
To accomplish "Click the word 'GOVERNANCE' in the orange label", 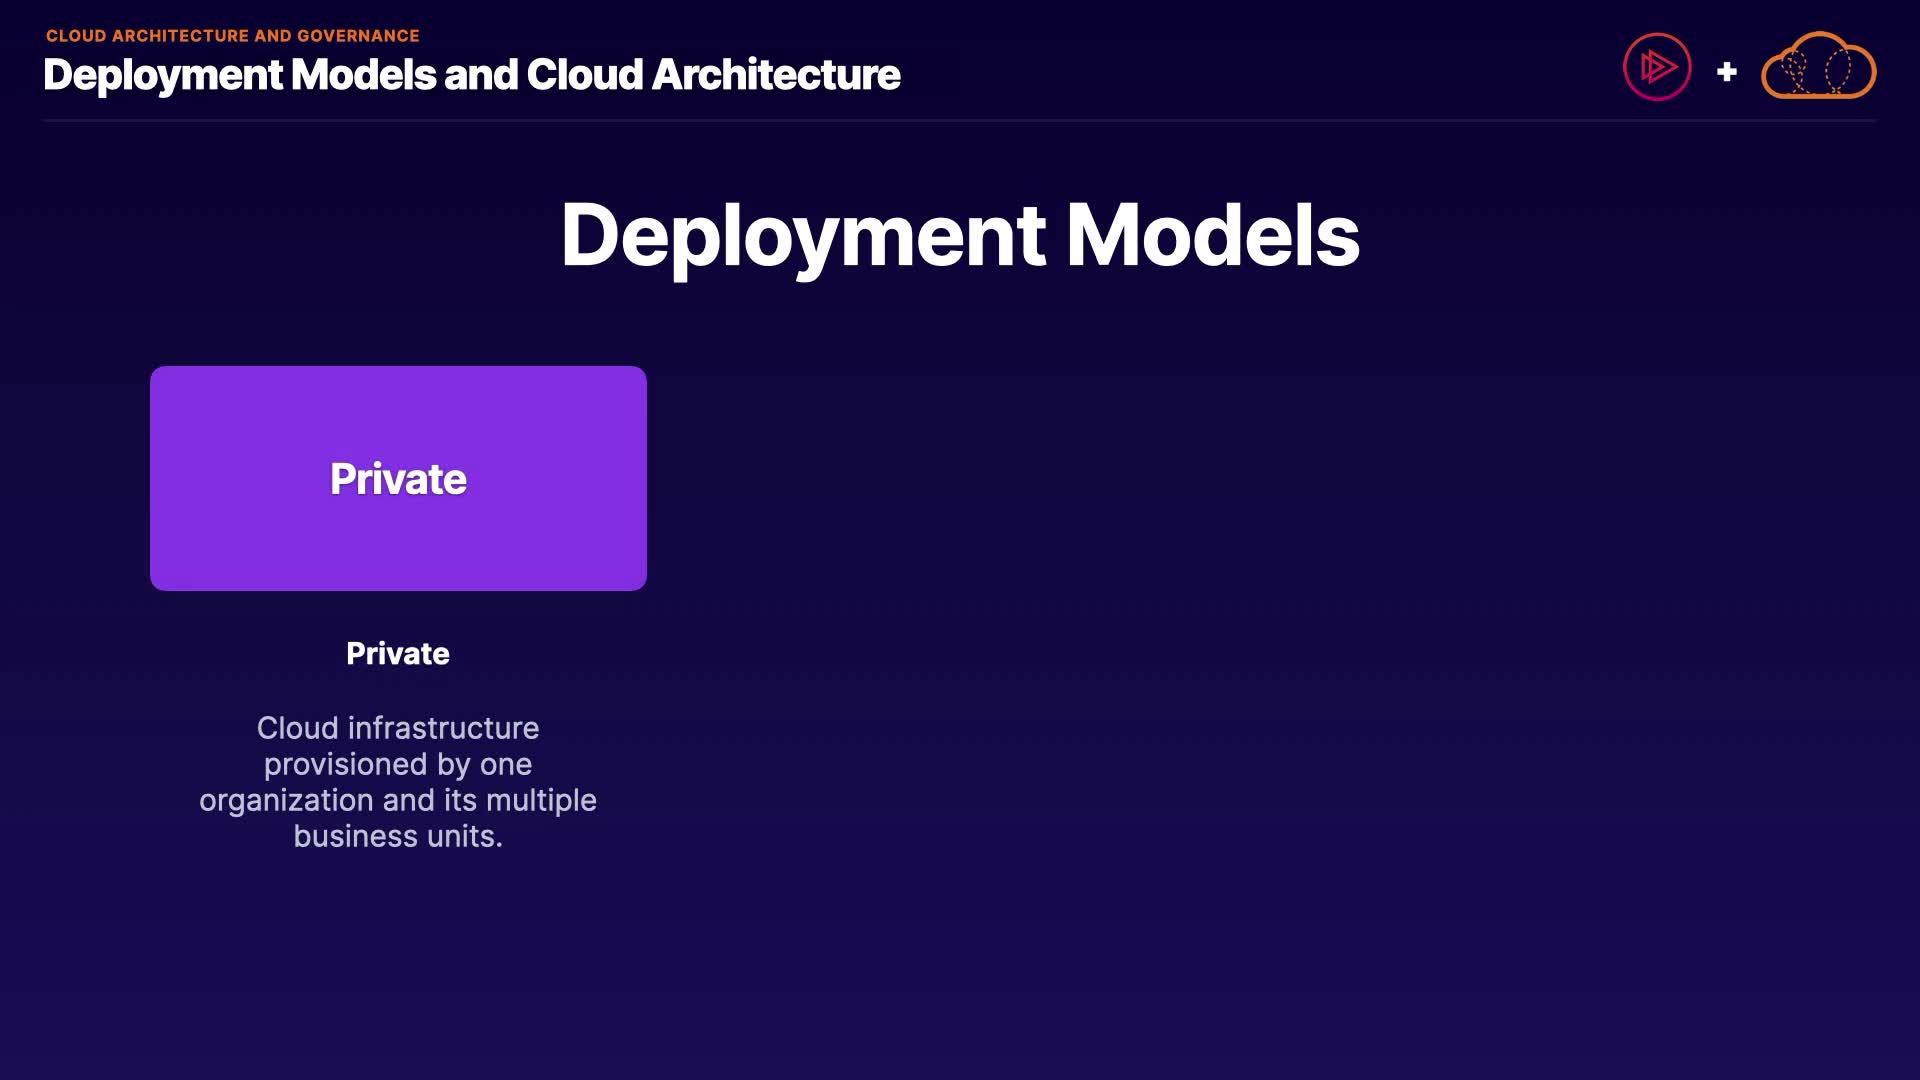I will (x=358, y=36).
